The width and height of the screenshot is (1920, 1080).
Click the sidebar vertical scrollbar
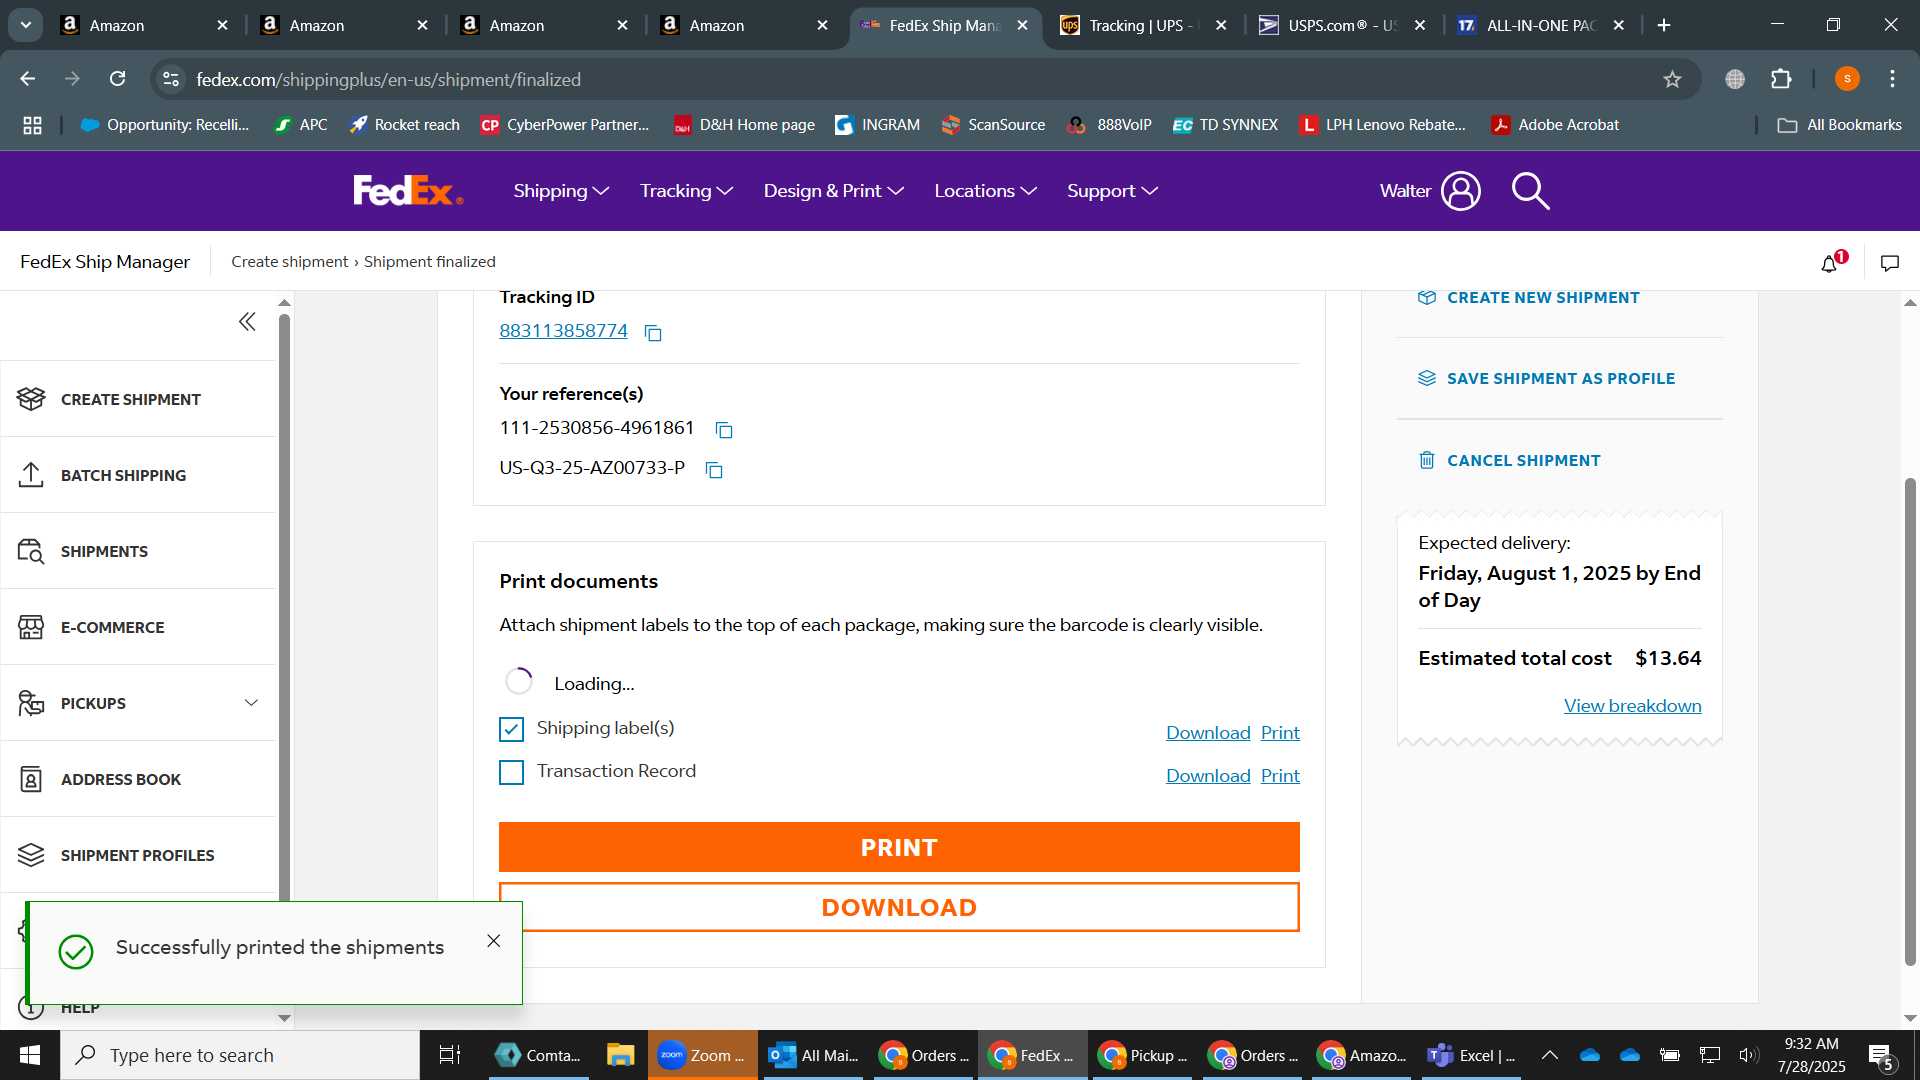[x=284, y=610]
